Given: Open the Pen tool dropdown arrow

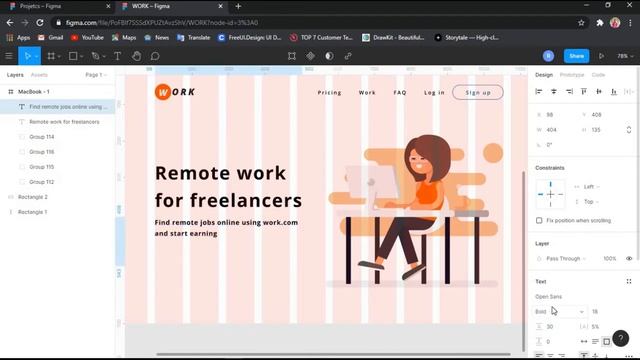Looking at the screenshot, I should [104, 56].
